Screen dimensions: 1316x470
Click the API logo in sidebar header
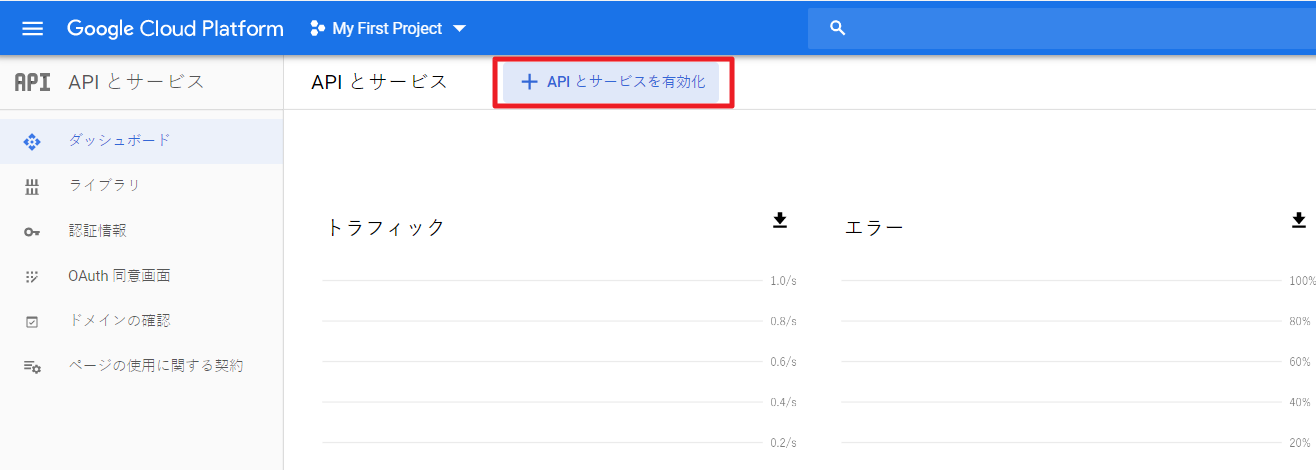pos(32,82)
